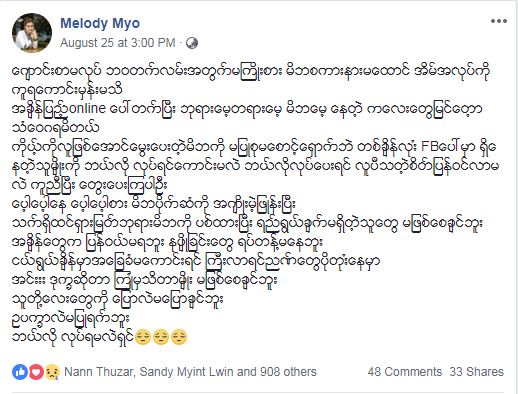The height and width of the screenshot is (394, 518).
Task: Open the Melody Myo profile name link
Action: pyautogui.click(x=100, y=23)
